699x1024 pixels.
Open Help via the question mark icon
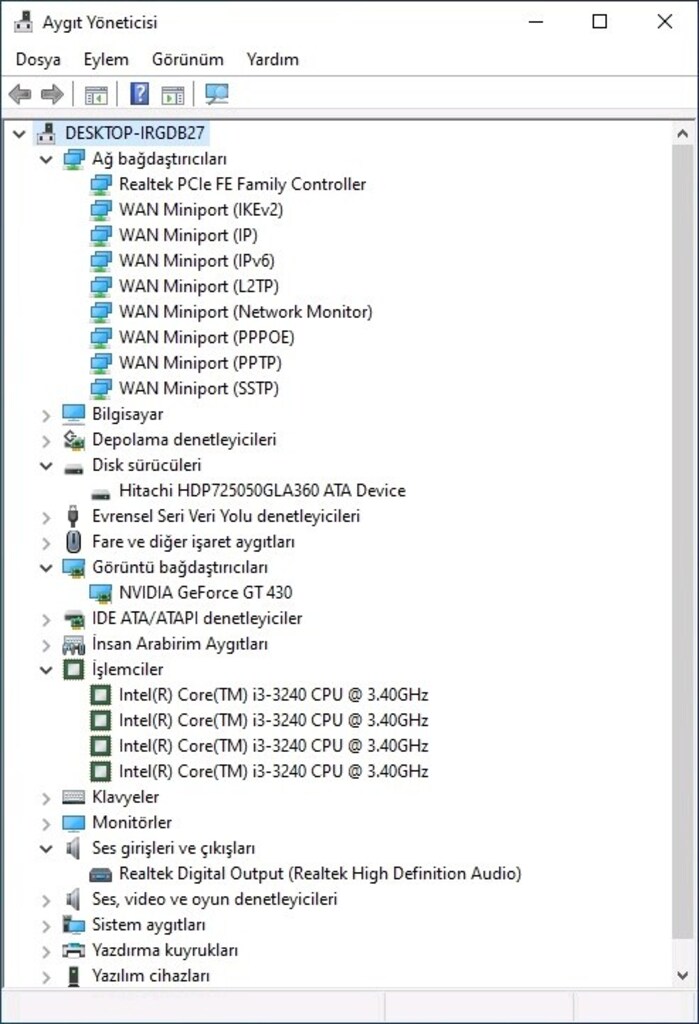140,94
